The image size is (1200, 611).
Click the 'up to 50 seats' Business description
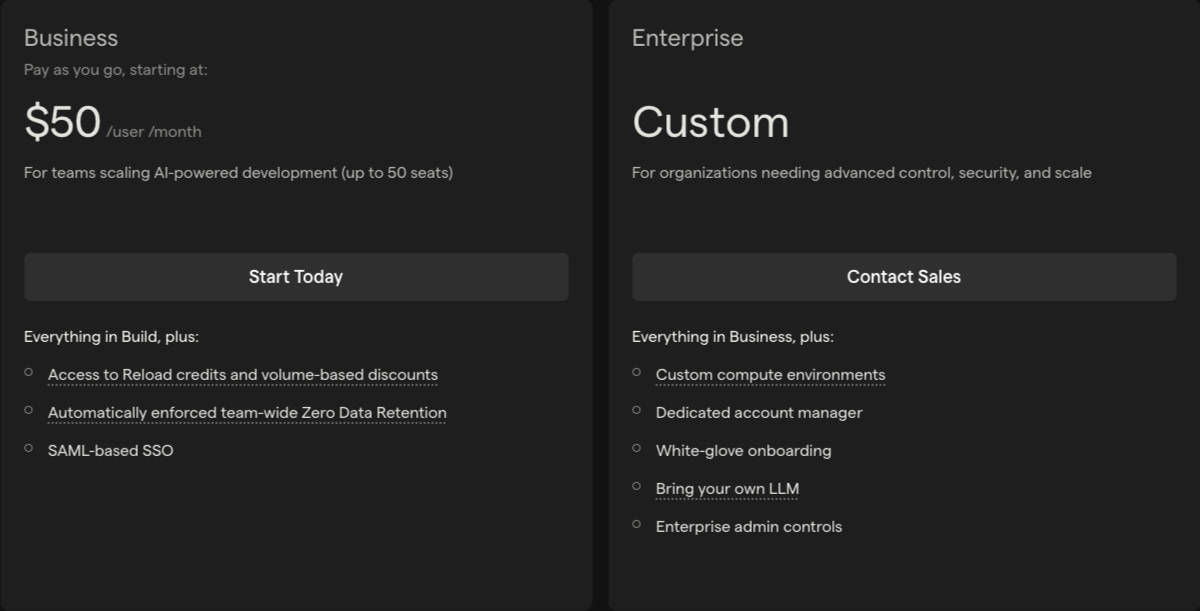click(238, 173)
